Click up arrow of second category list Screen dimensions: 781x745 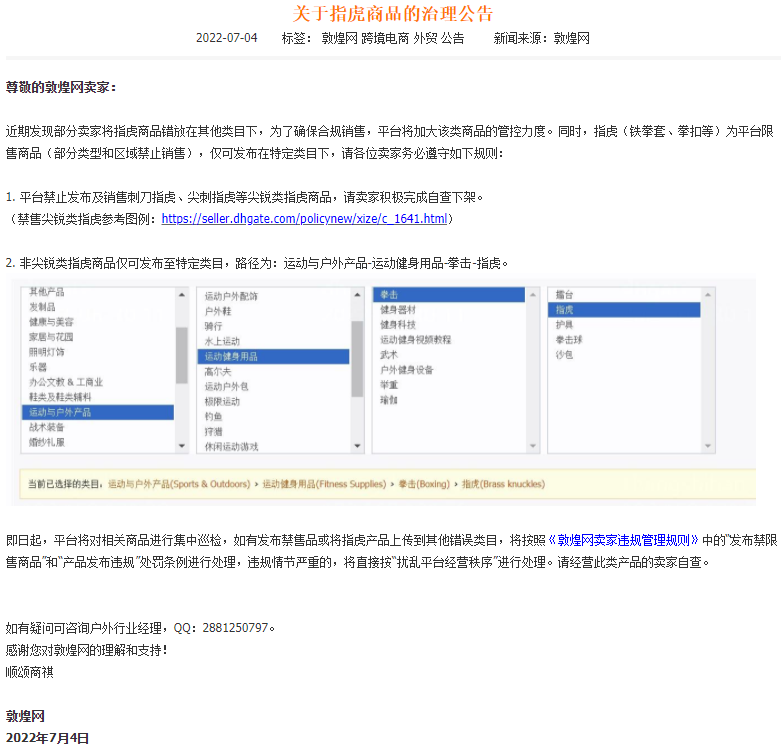point(357,295)
